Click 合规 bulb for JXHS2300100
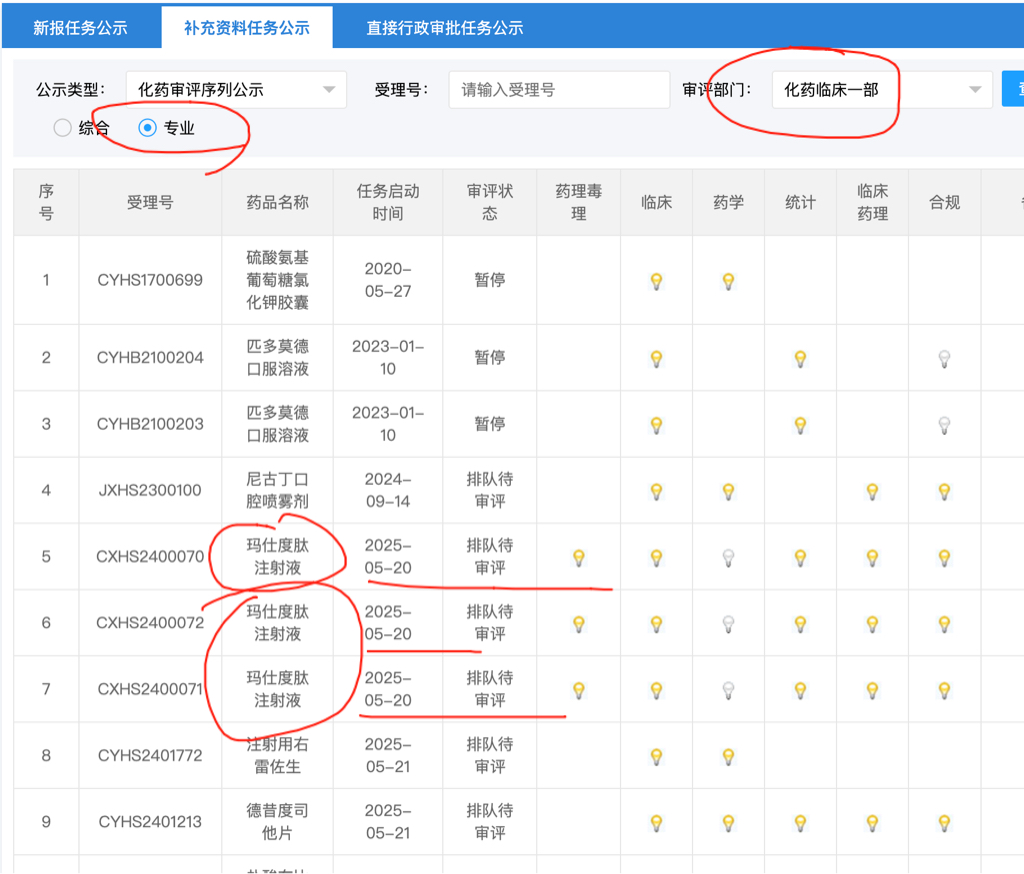This screenshot has height=874, width=1024. coord(944,491)
